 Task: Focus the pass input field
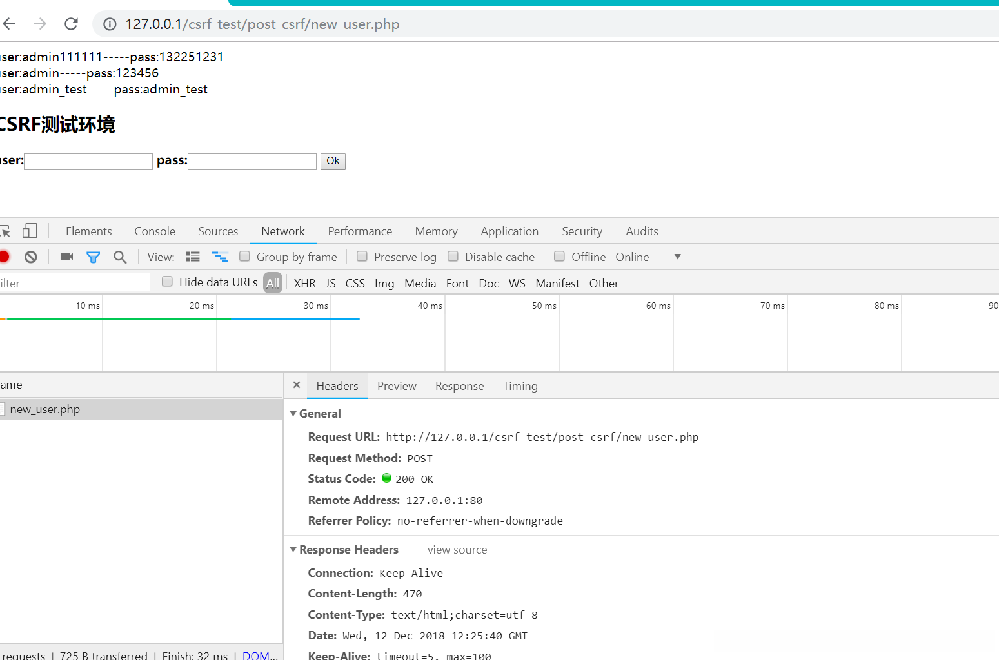point(253,161)
